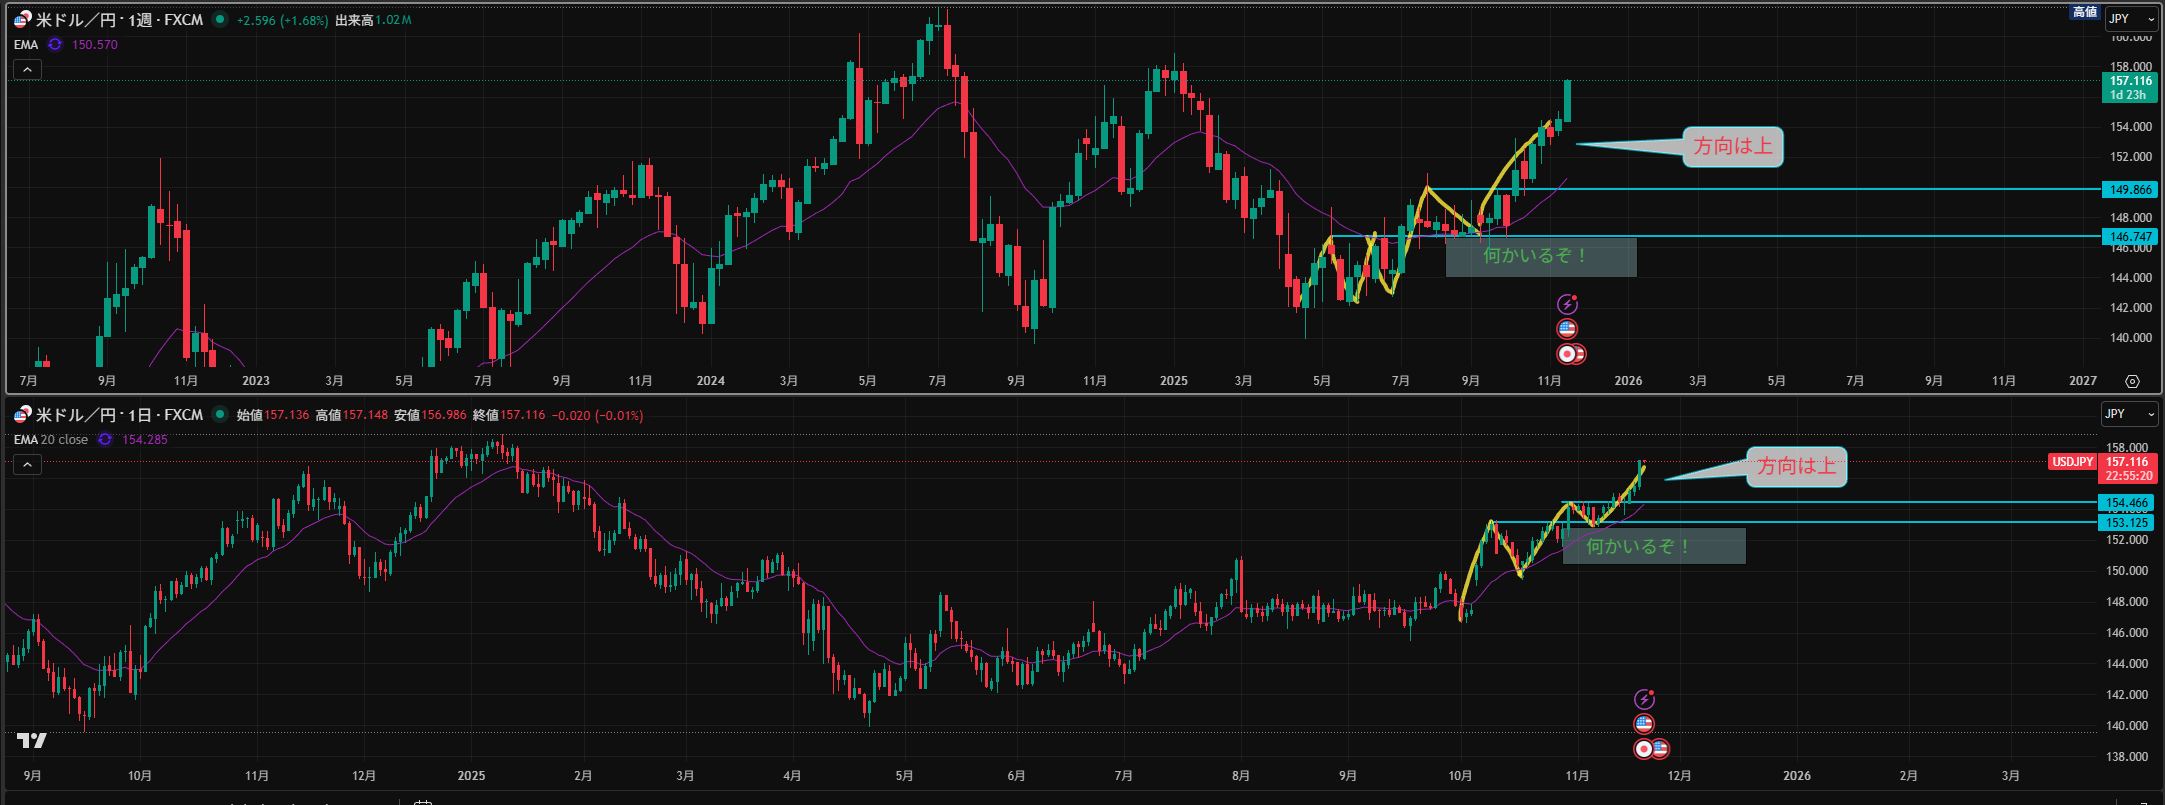This screenshot has height=805, width=2165.
Task: Click the TradingView logo in the daily chart
Action: point(31,741)
